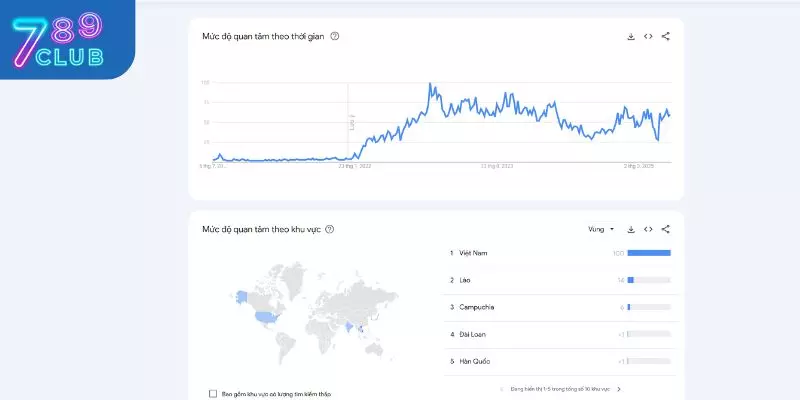Expand the "Vùng" region type dropdown

(x=601, y=229)
